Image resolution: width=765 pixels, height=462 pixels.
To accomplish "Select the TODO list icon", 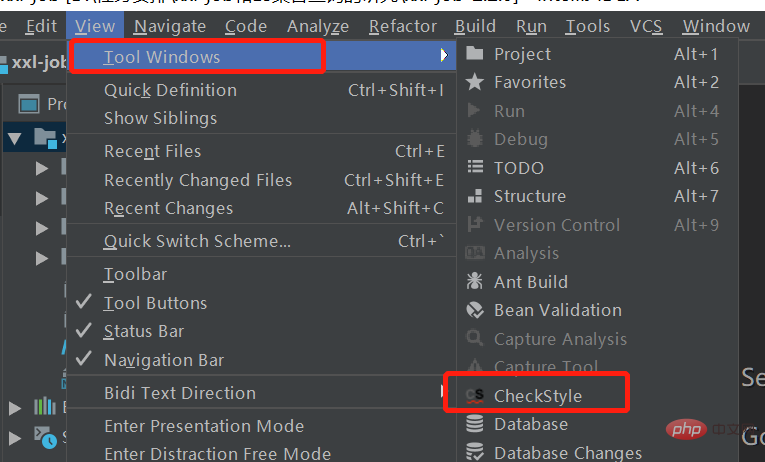I will click(x=475, y=167).
